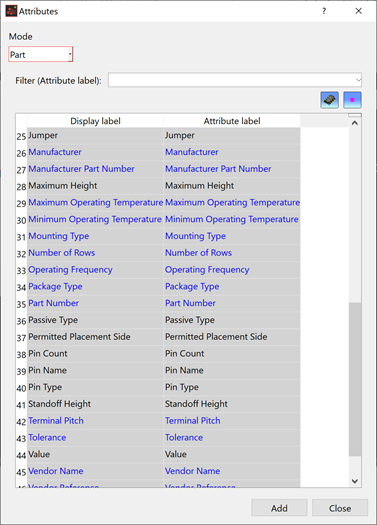Click the Add button
This screenshot has width=377, height=525.
279,508
